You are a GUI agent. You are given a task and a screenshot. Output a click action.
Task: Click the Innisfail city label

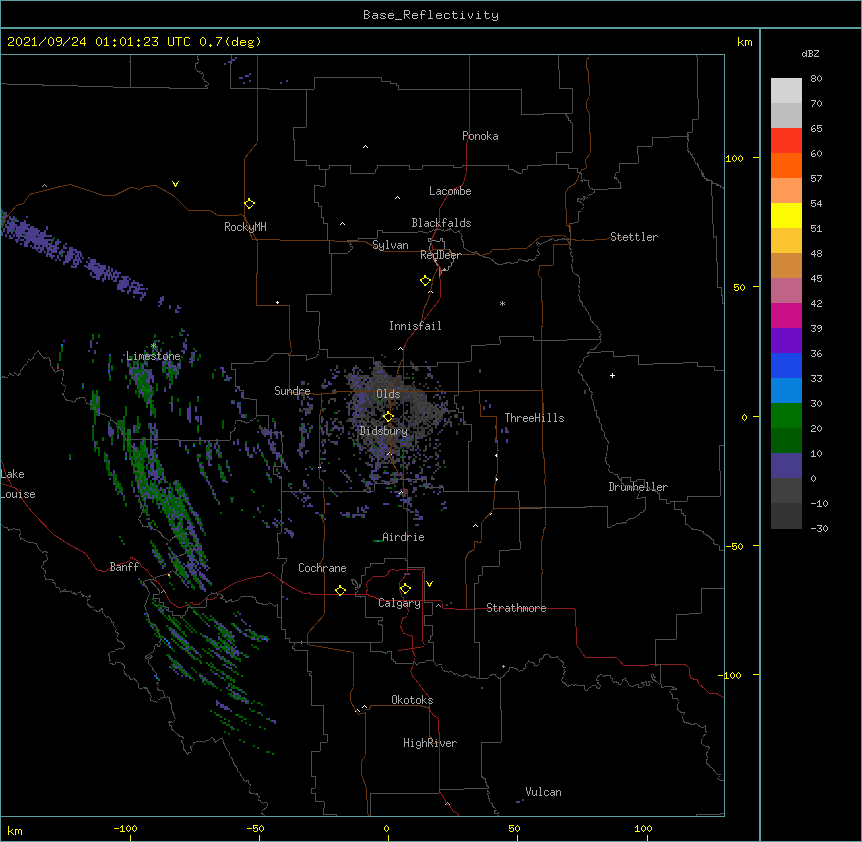(415, 326)
